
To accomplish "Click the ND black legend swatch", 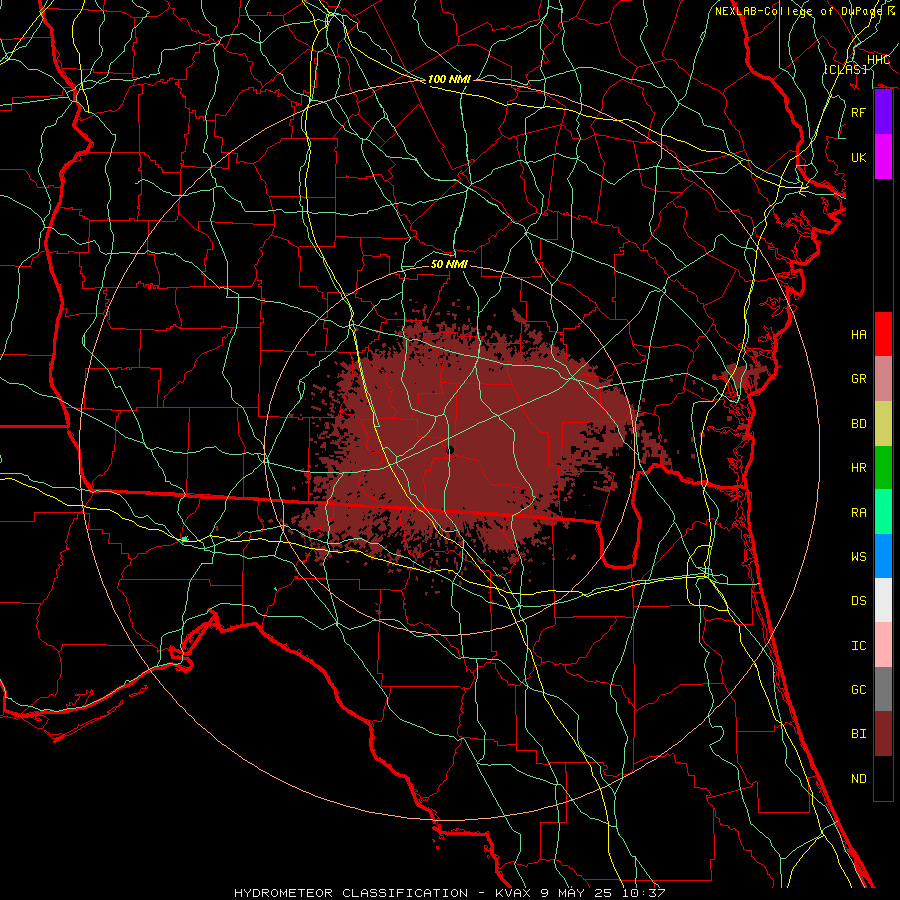I will [x=883, y=778].
